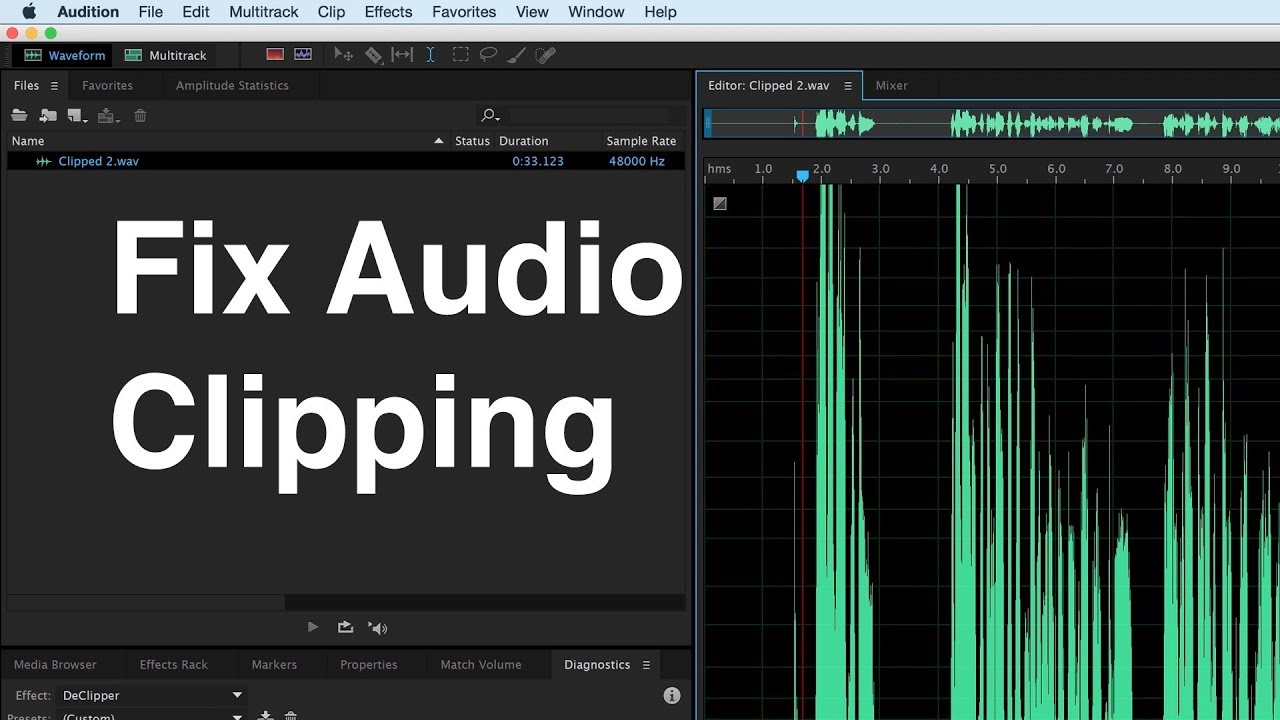Toggle Auto-Play speaker icon
The image size is (1280, 720).
(x=377, y=628)
